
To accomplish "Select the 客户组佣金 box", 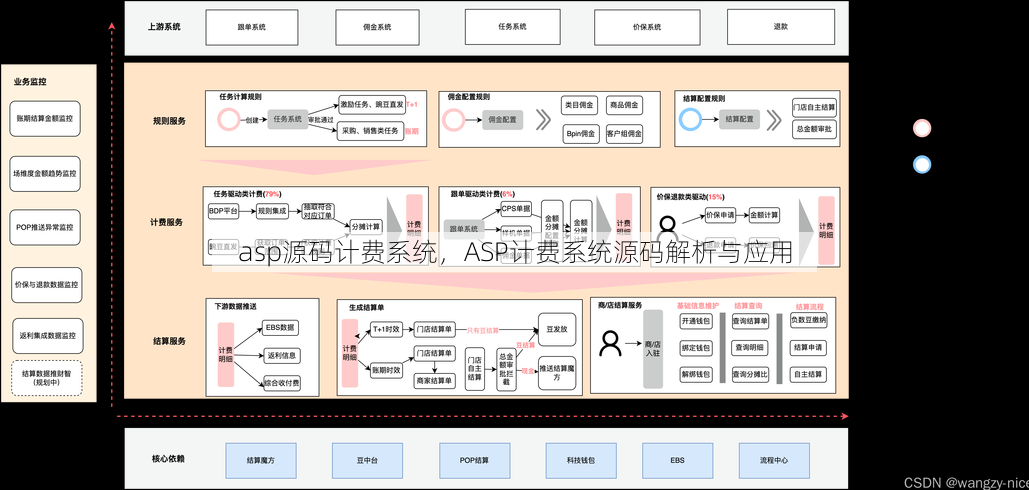I will [625, 134].
